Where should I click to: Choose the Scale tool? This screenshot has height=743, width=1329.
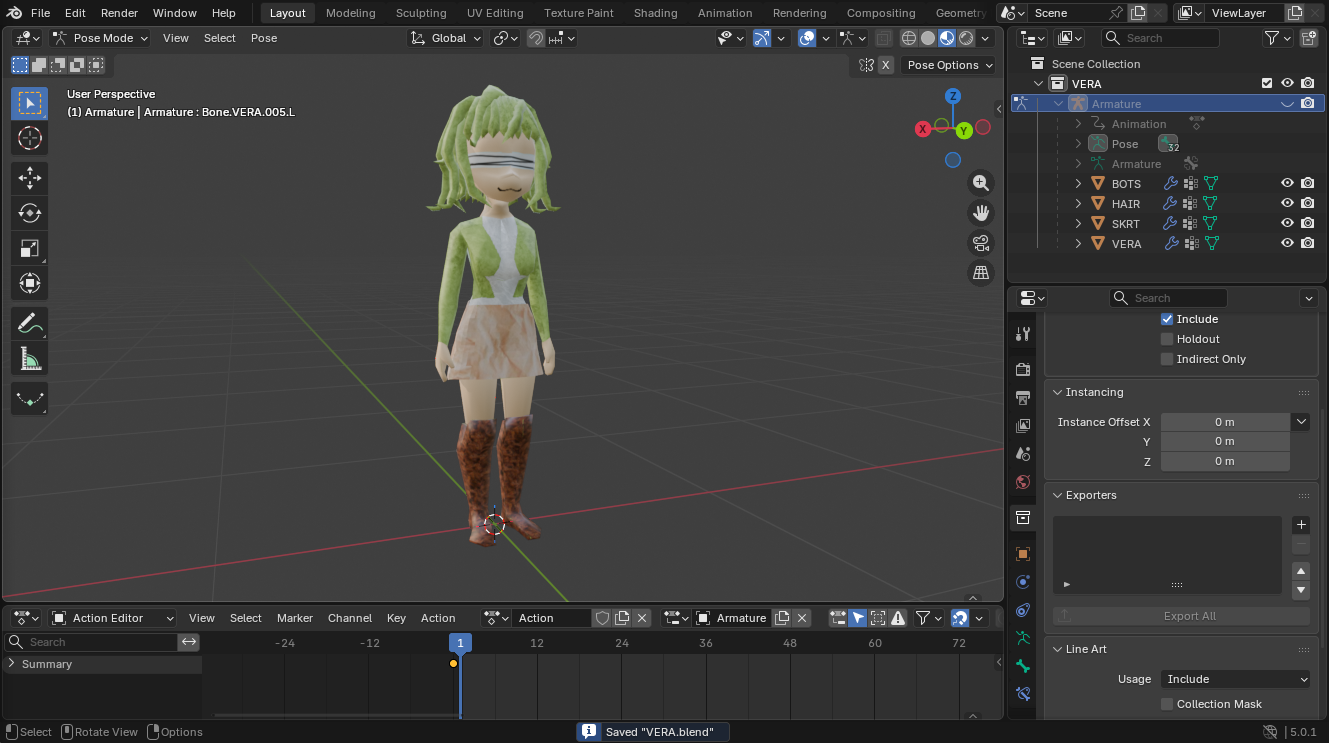(x=30, y=248)
